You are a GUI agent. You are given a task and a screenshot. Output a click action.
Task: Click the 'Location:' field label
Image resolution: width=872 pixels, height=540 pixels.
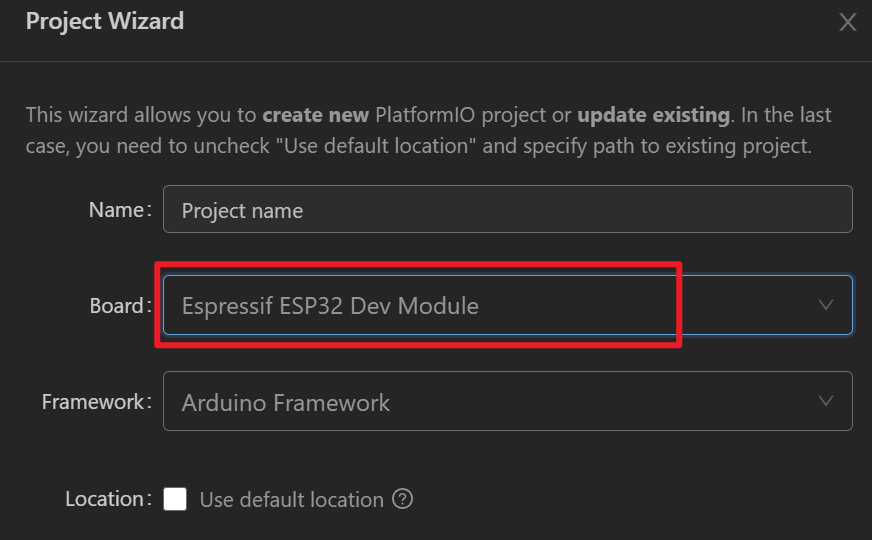click(x=108, y=499)
